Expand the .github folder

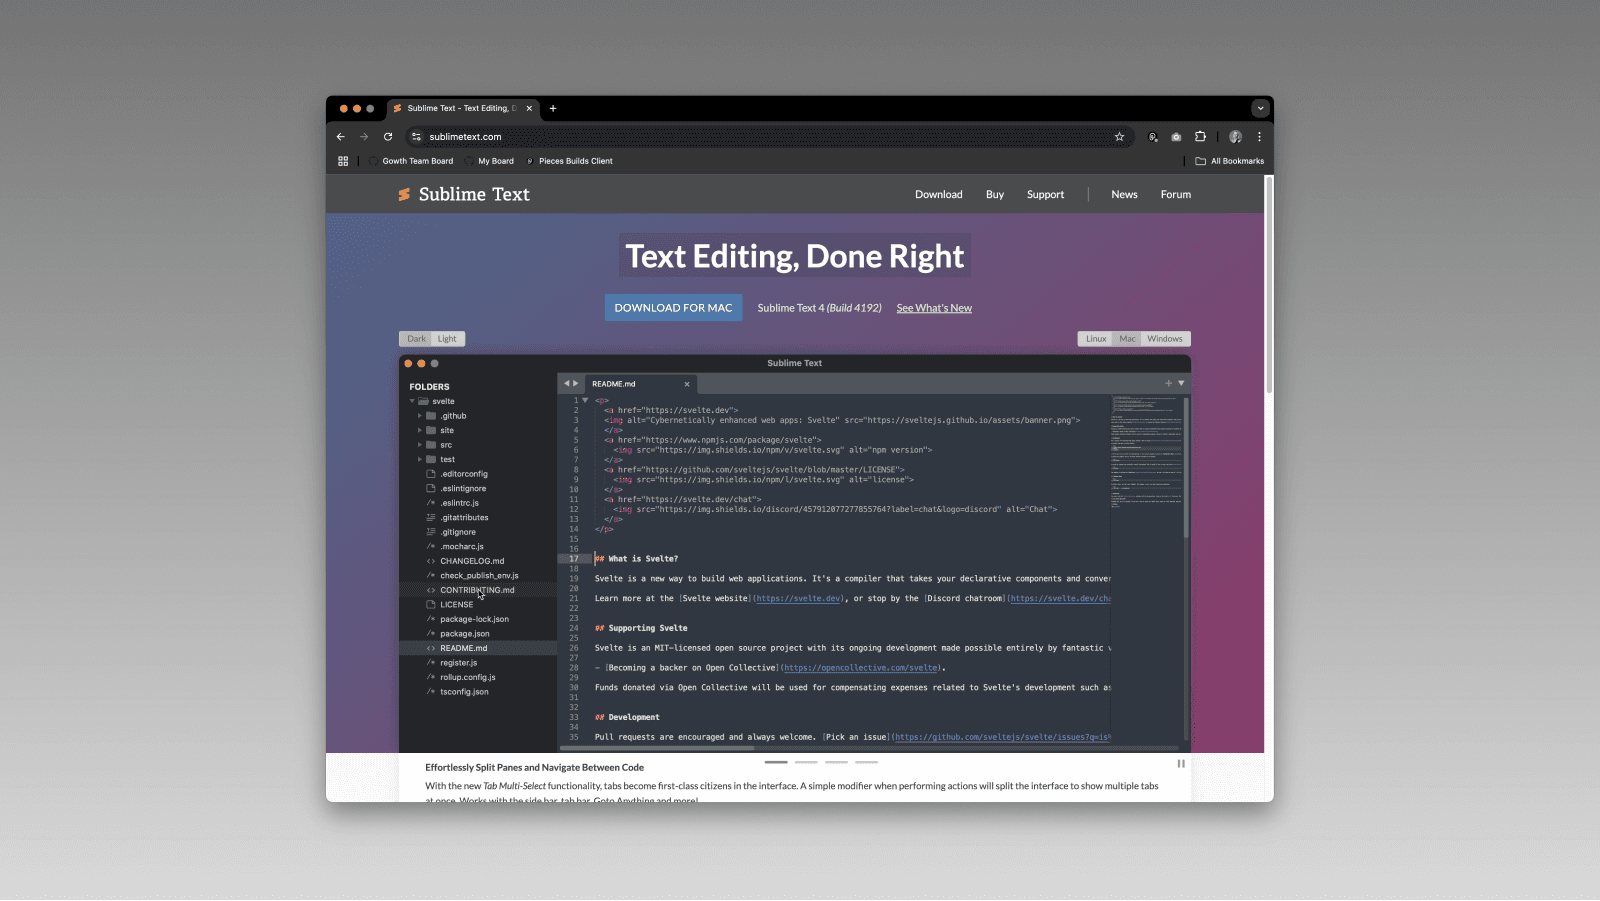pos(420,416)
